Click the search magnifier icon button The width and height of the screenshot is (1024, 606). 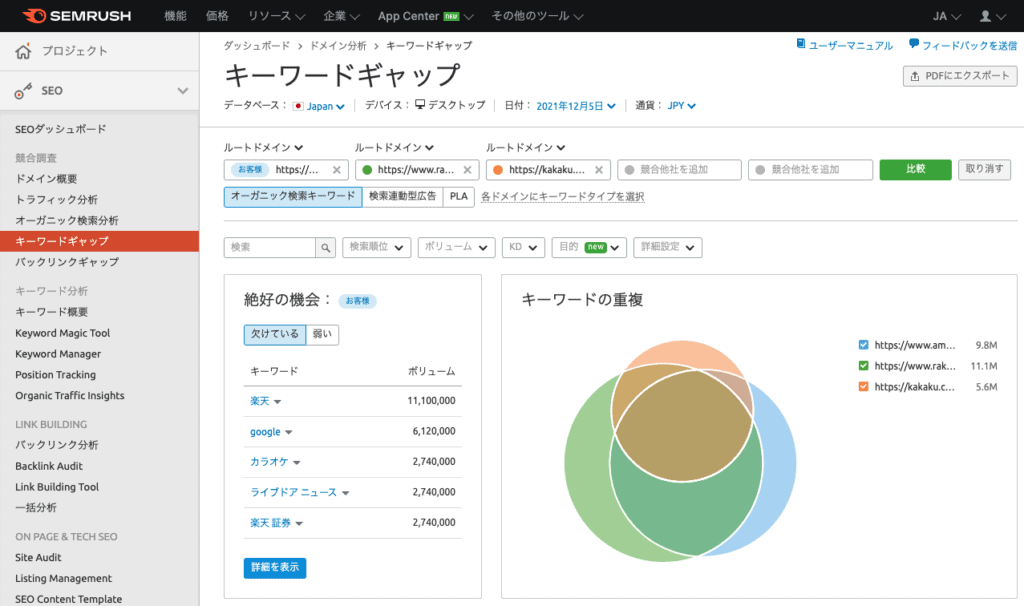coord(325,247)
